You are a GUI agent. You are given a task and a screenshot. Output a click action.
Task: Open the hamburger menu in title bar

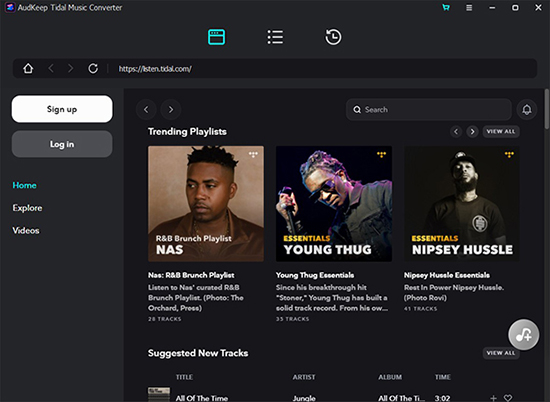(469, 7)
